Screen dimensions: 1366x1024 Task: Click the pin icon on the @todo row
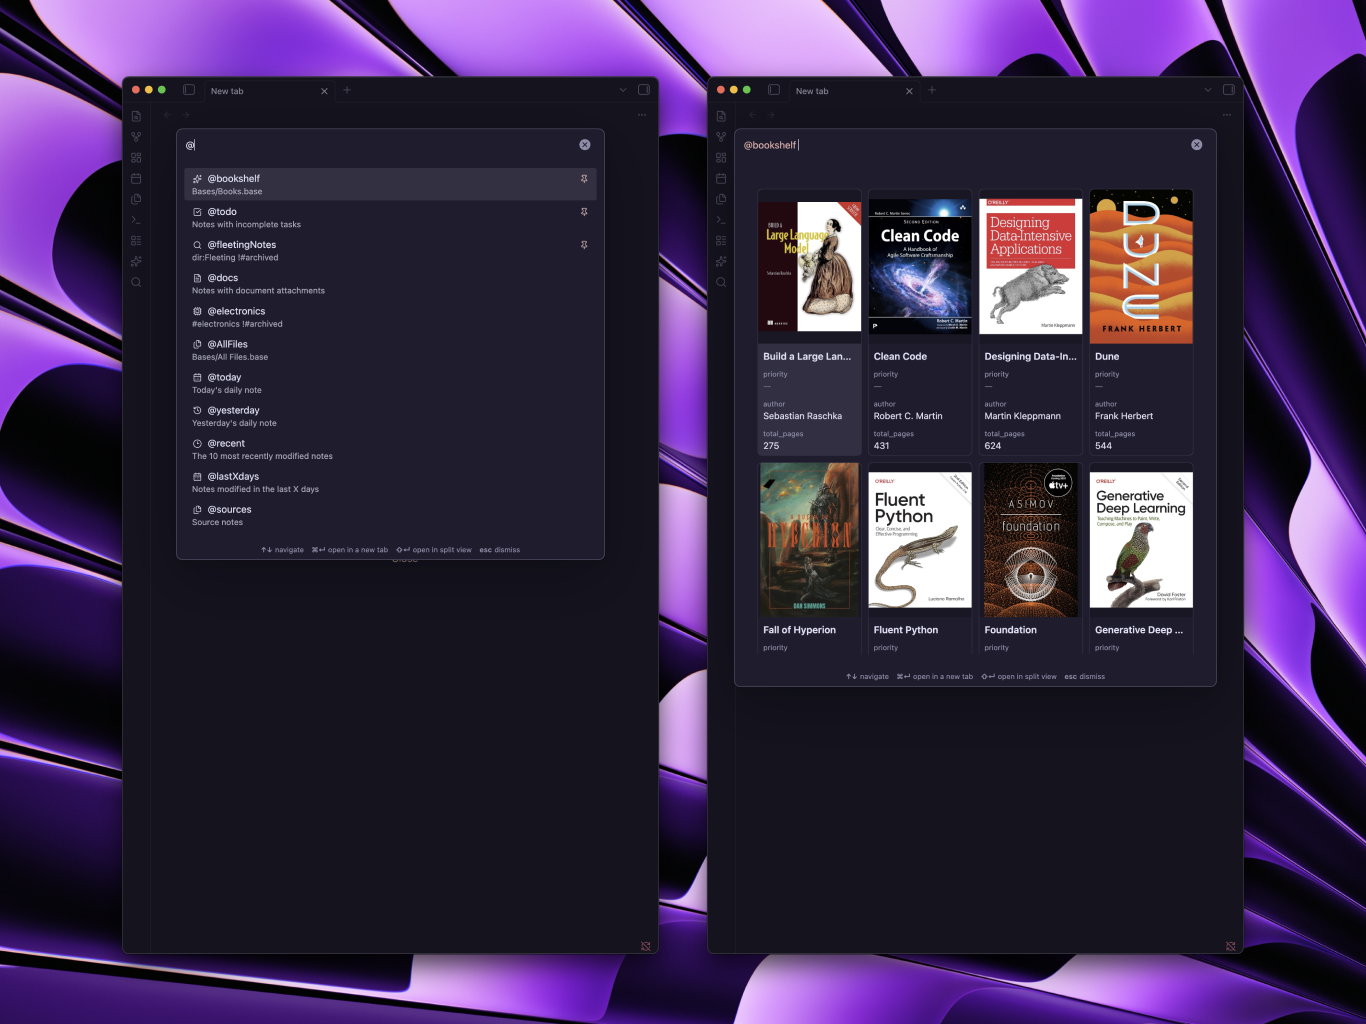584,212
